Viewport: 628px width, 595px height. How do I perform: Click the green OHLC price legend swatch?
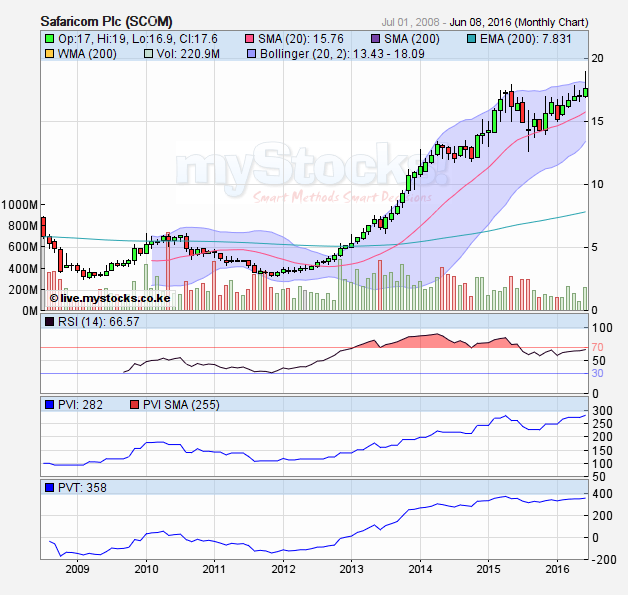(x=49, y=38)
